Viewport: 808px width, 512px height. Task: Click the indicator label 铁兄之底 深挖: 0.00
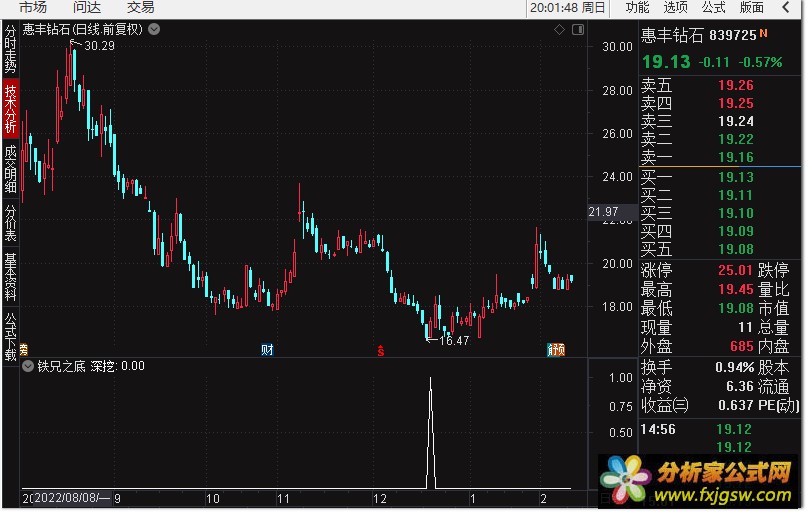91,366
